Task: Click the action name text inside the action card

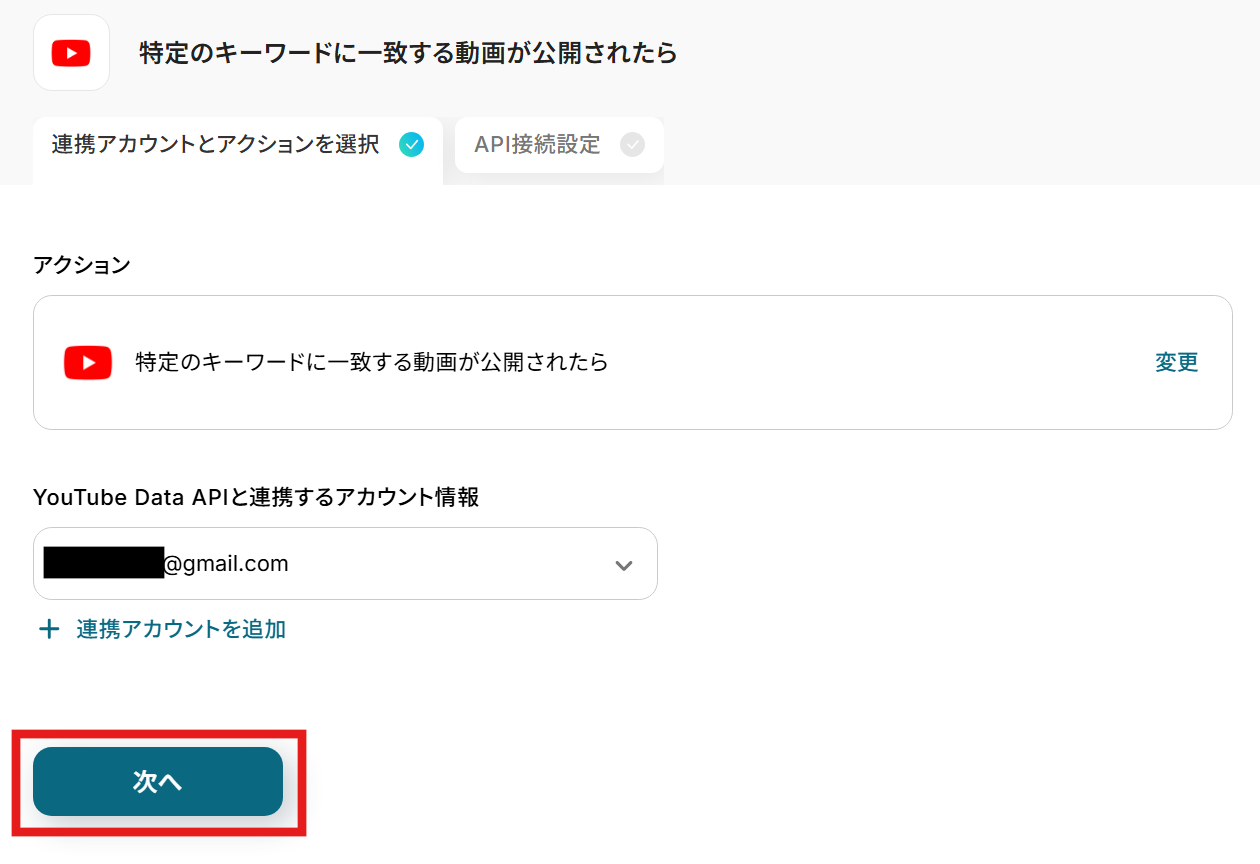Action: pos(372,362)
